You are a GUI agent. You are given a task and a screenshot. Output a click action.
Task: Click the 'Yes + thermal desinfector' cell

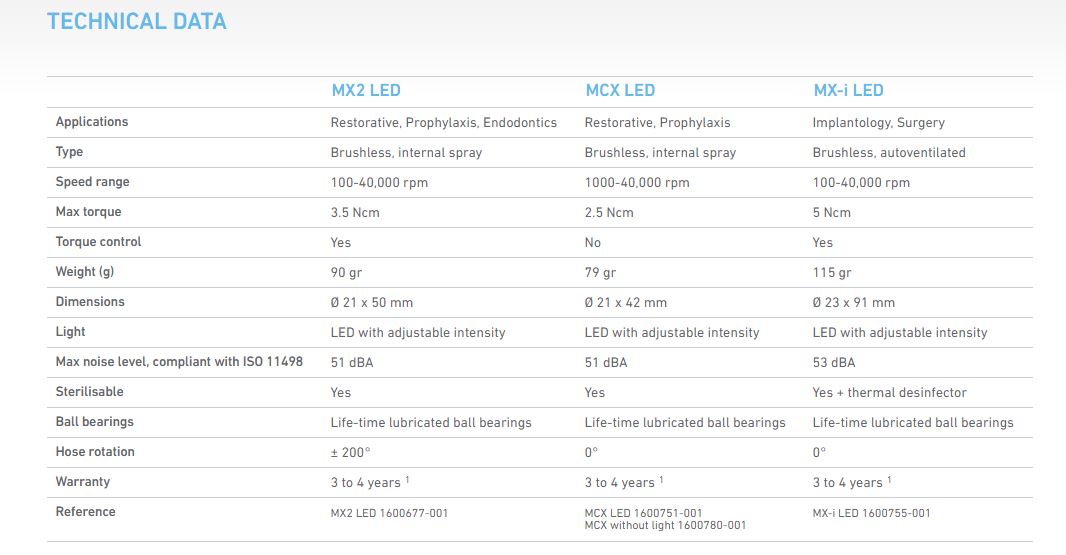click(889, 392)
